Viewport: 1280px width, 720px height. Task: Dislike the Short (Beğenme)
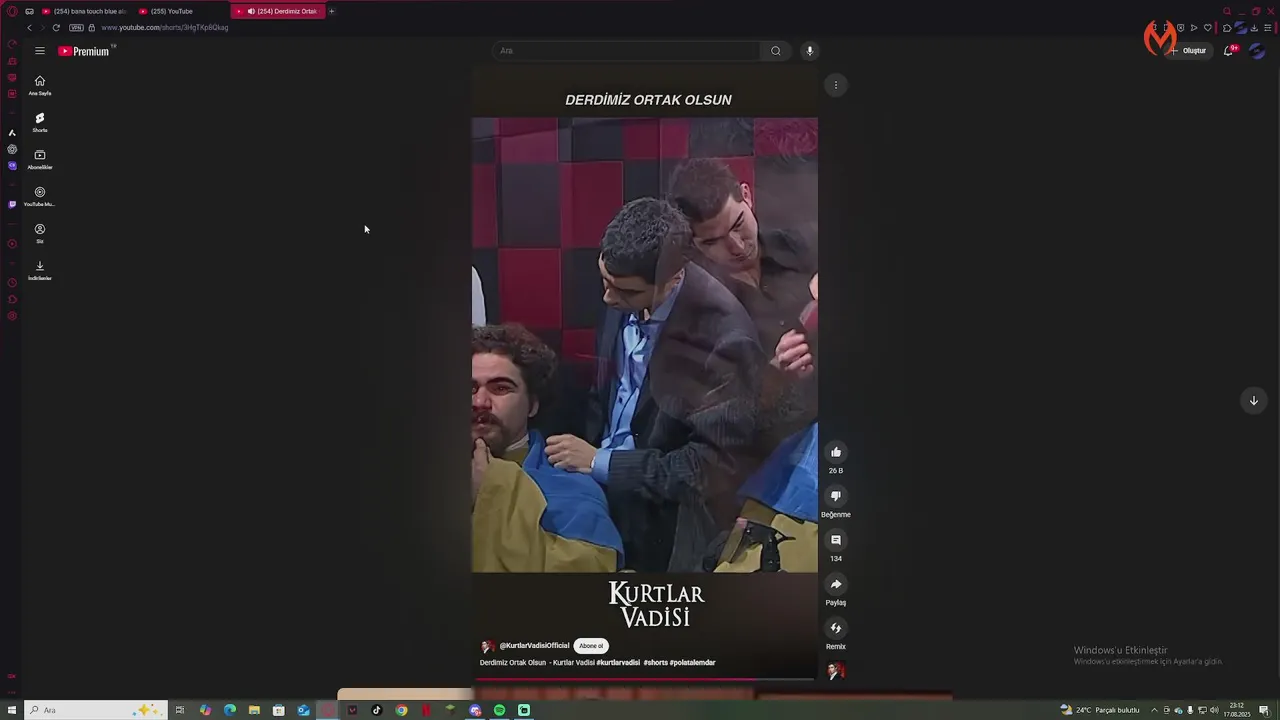836,496
